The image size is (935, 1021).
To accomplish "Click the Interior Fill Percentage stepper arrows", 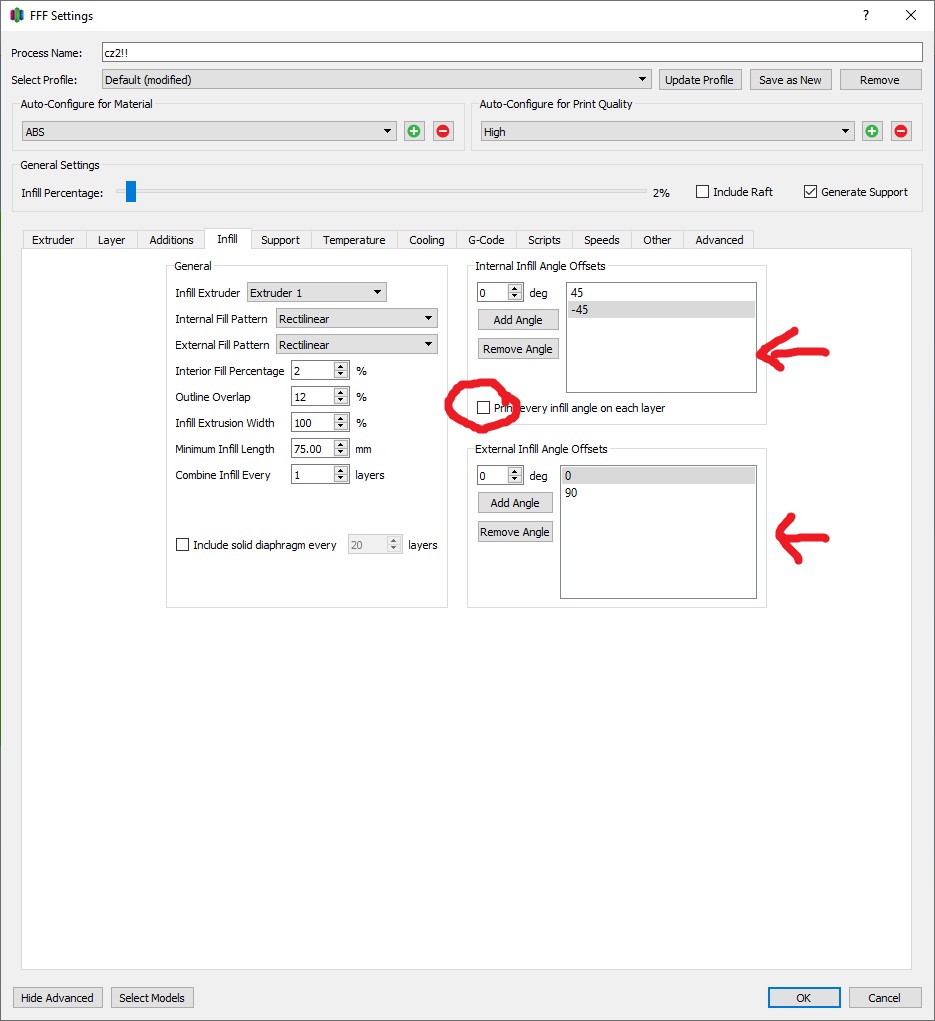I will (x=341, y=371).
